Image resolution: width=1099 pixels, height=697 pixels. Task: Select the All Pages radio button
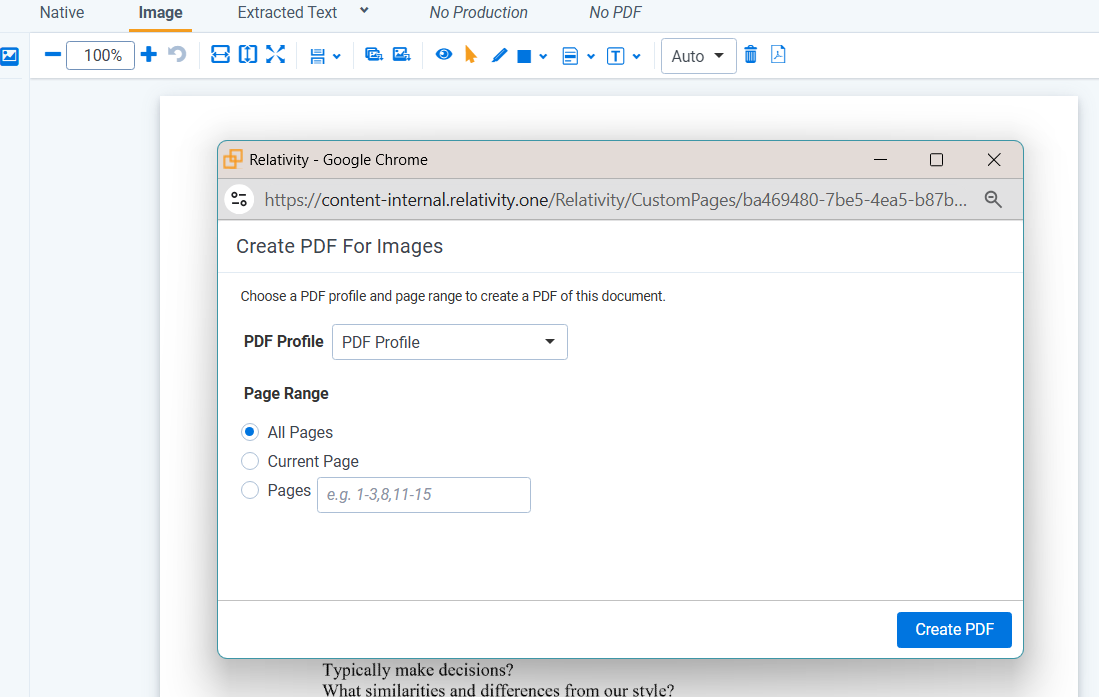(250, 432)
